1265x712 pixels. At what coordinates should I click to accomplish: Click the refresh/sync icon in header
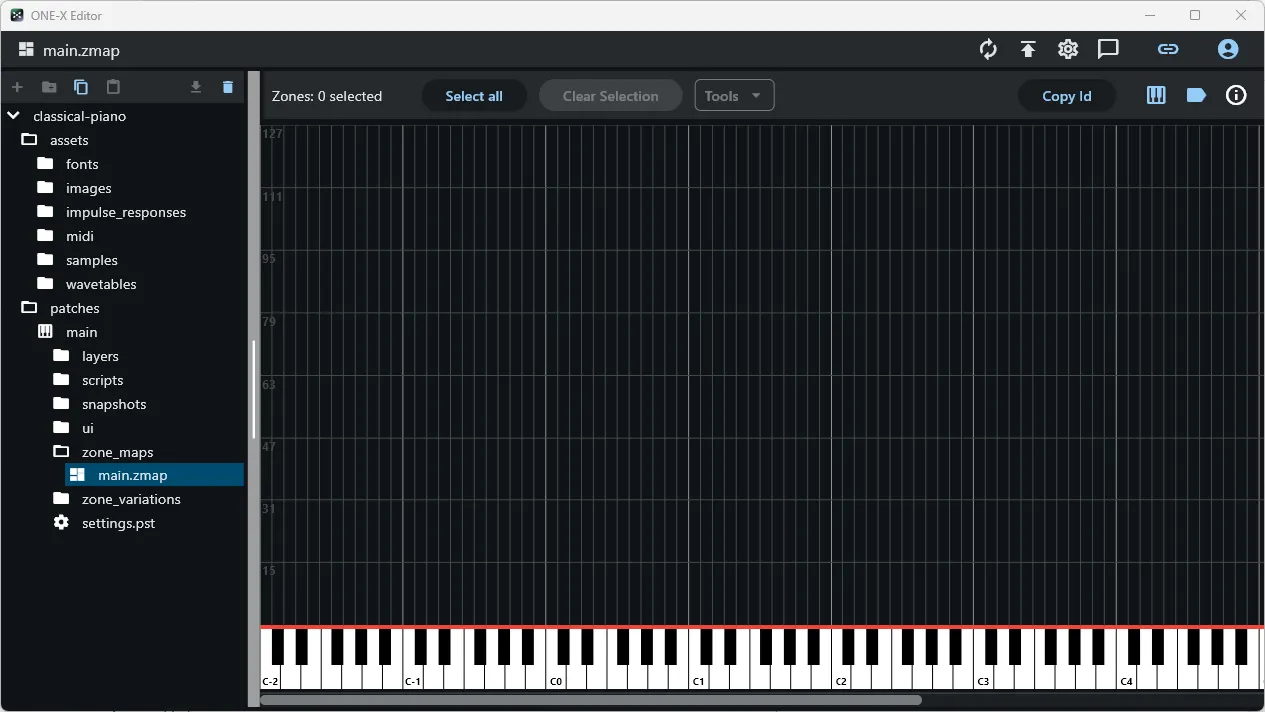click(988, 49)
